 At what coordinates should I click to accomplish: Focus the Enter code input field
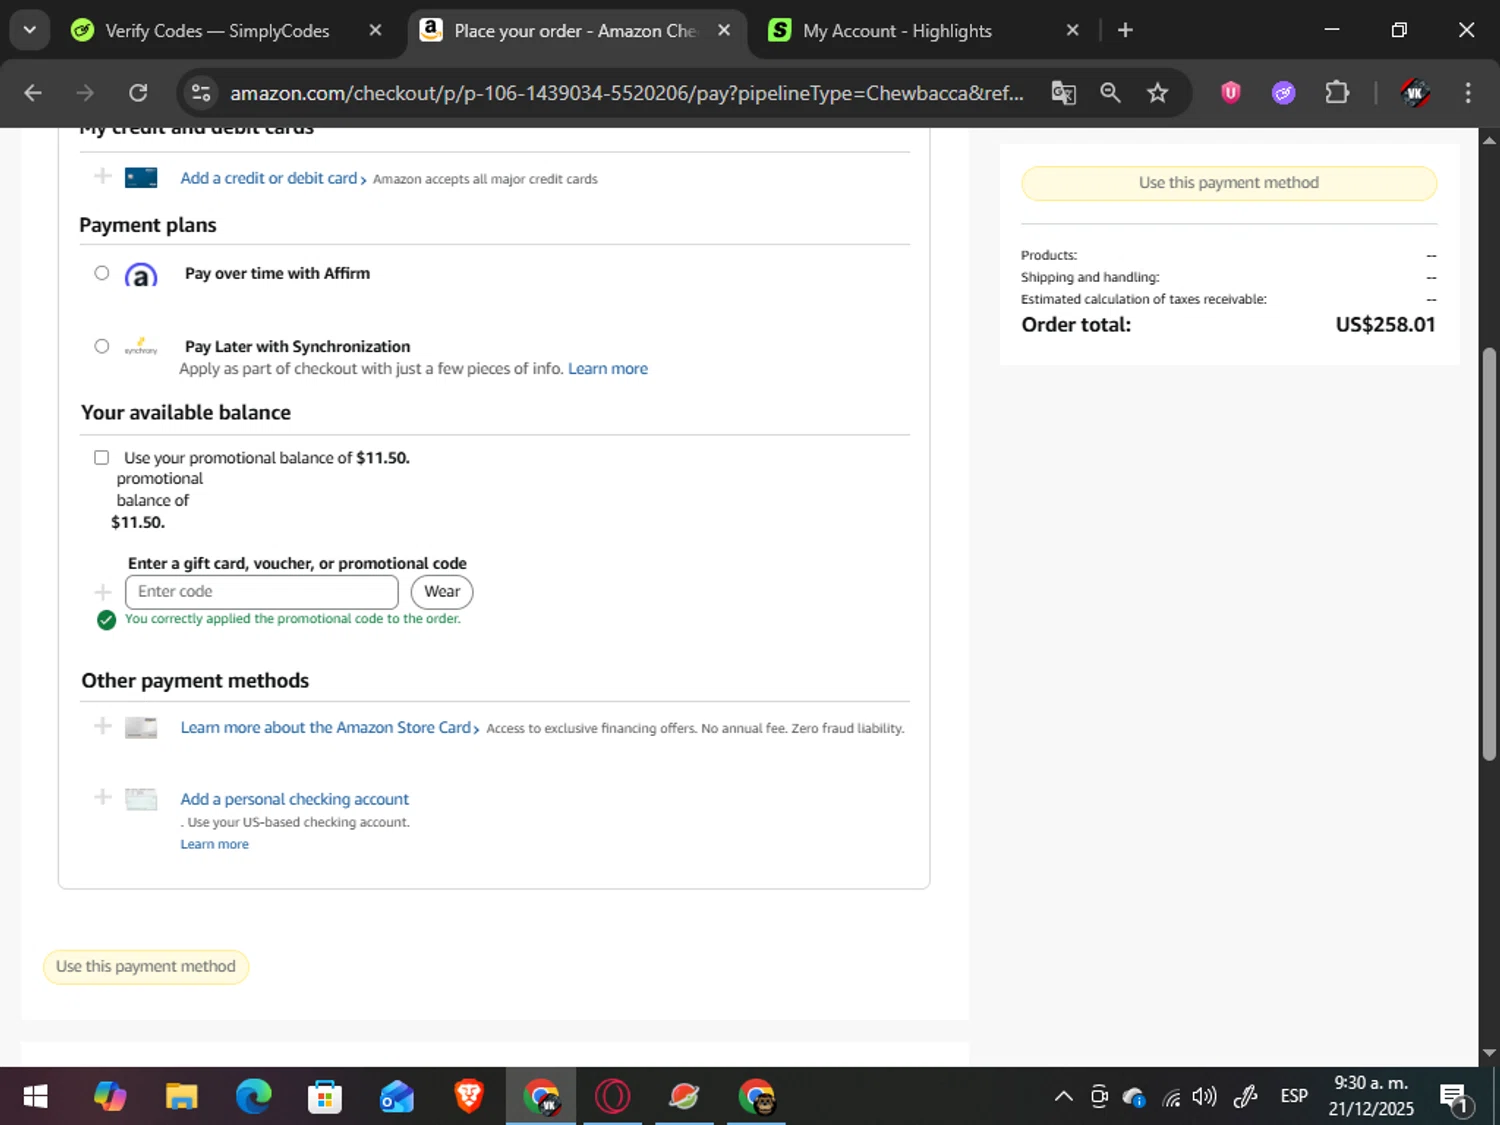pos(262,592)
